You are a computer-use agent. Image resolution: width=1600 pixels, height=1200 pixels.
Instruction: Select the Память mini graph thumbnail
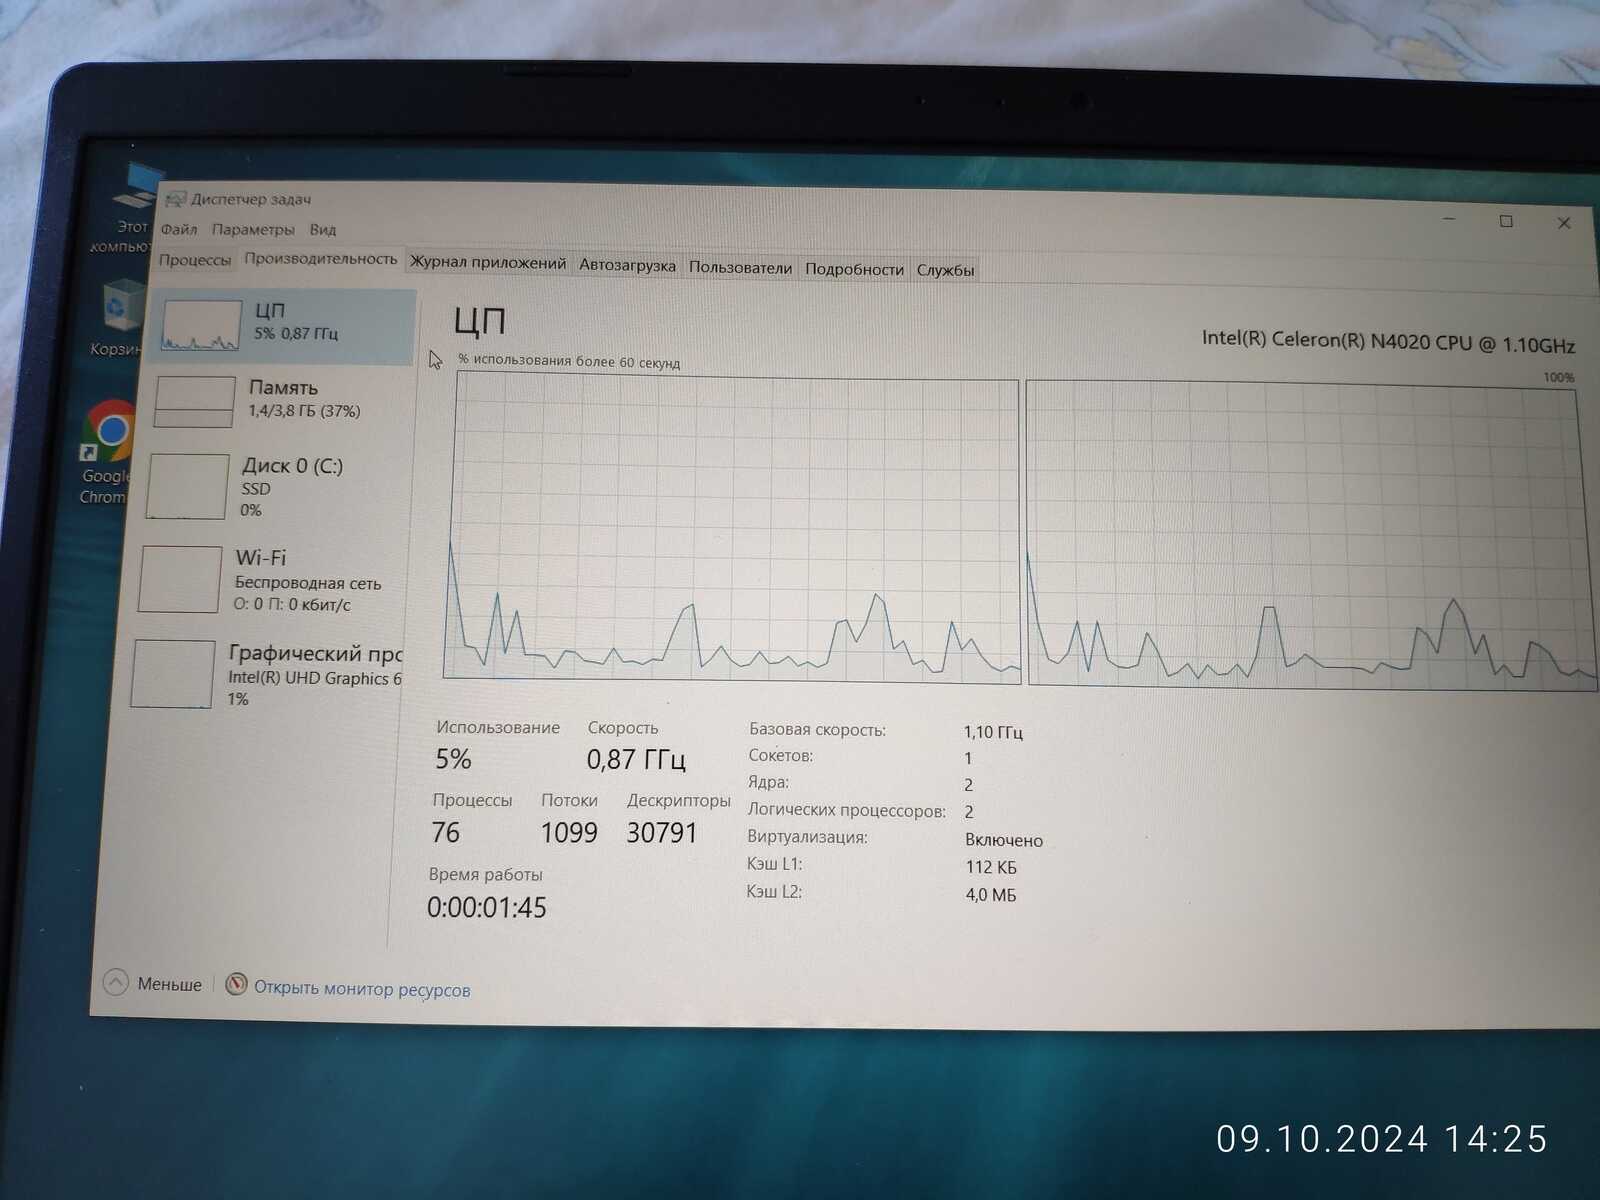click(x=194, y=401)
